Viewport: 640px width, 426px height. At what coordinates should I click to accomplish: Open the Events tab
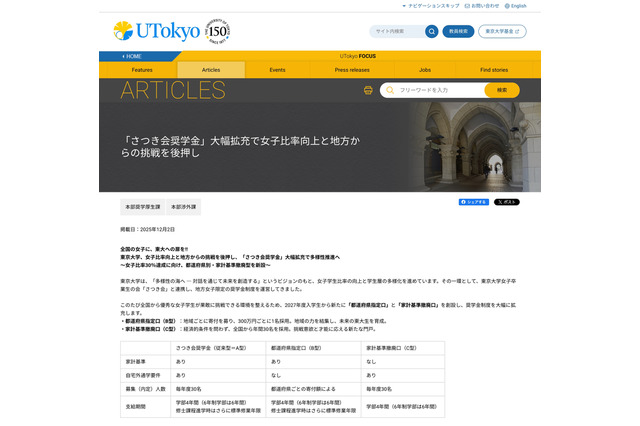click(x=277, y=70)
